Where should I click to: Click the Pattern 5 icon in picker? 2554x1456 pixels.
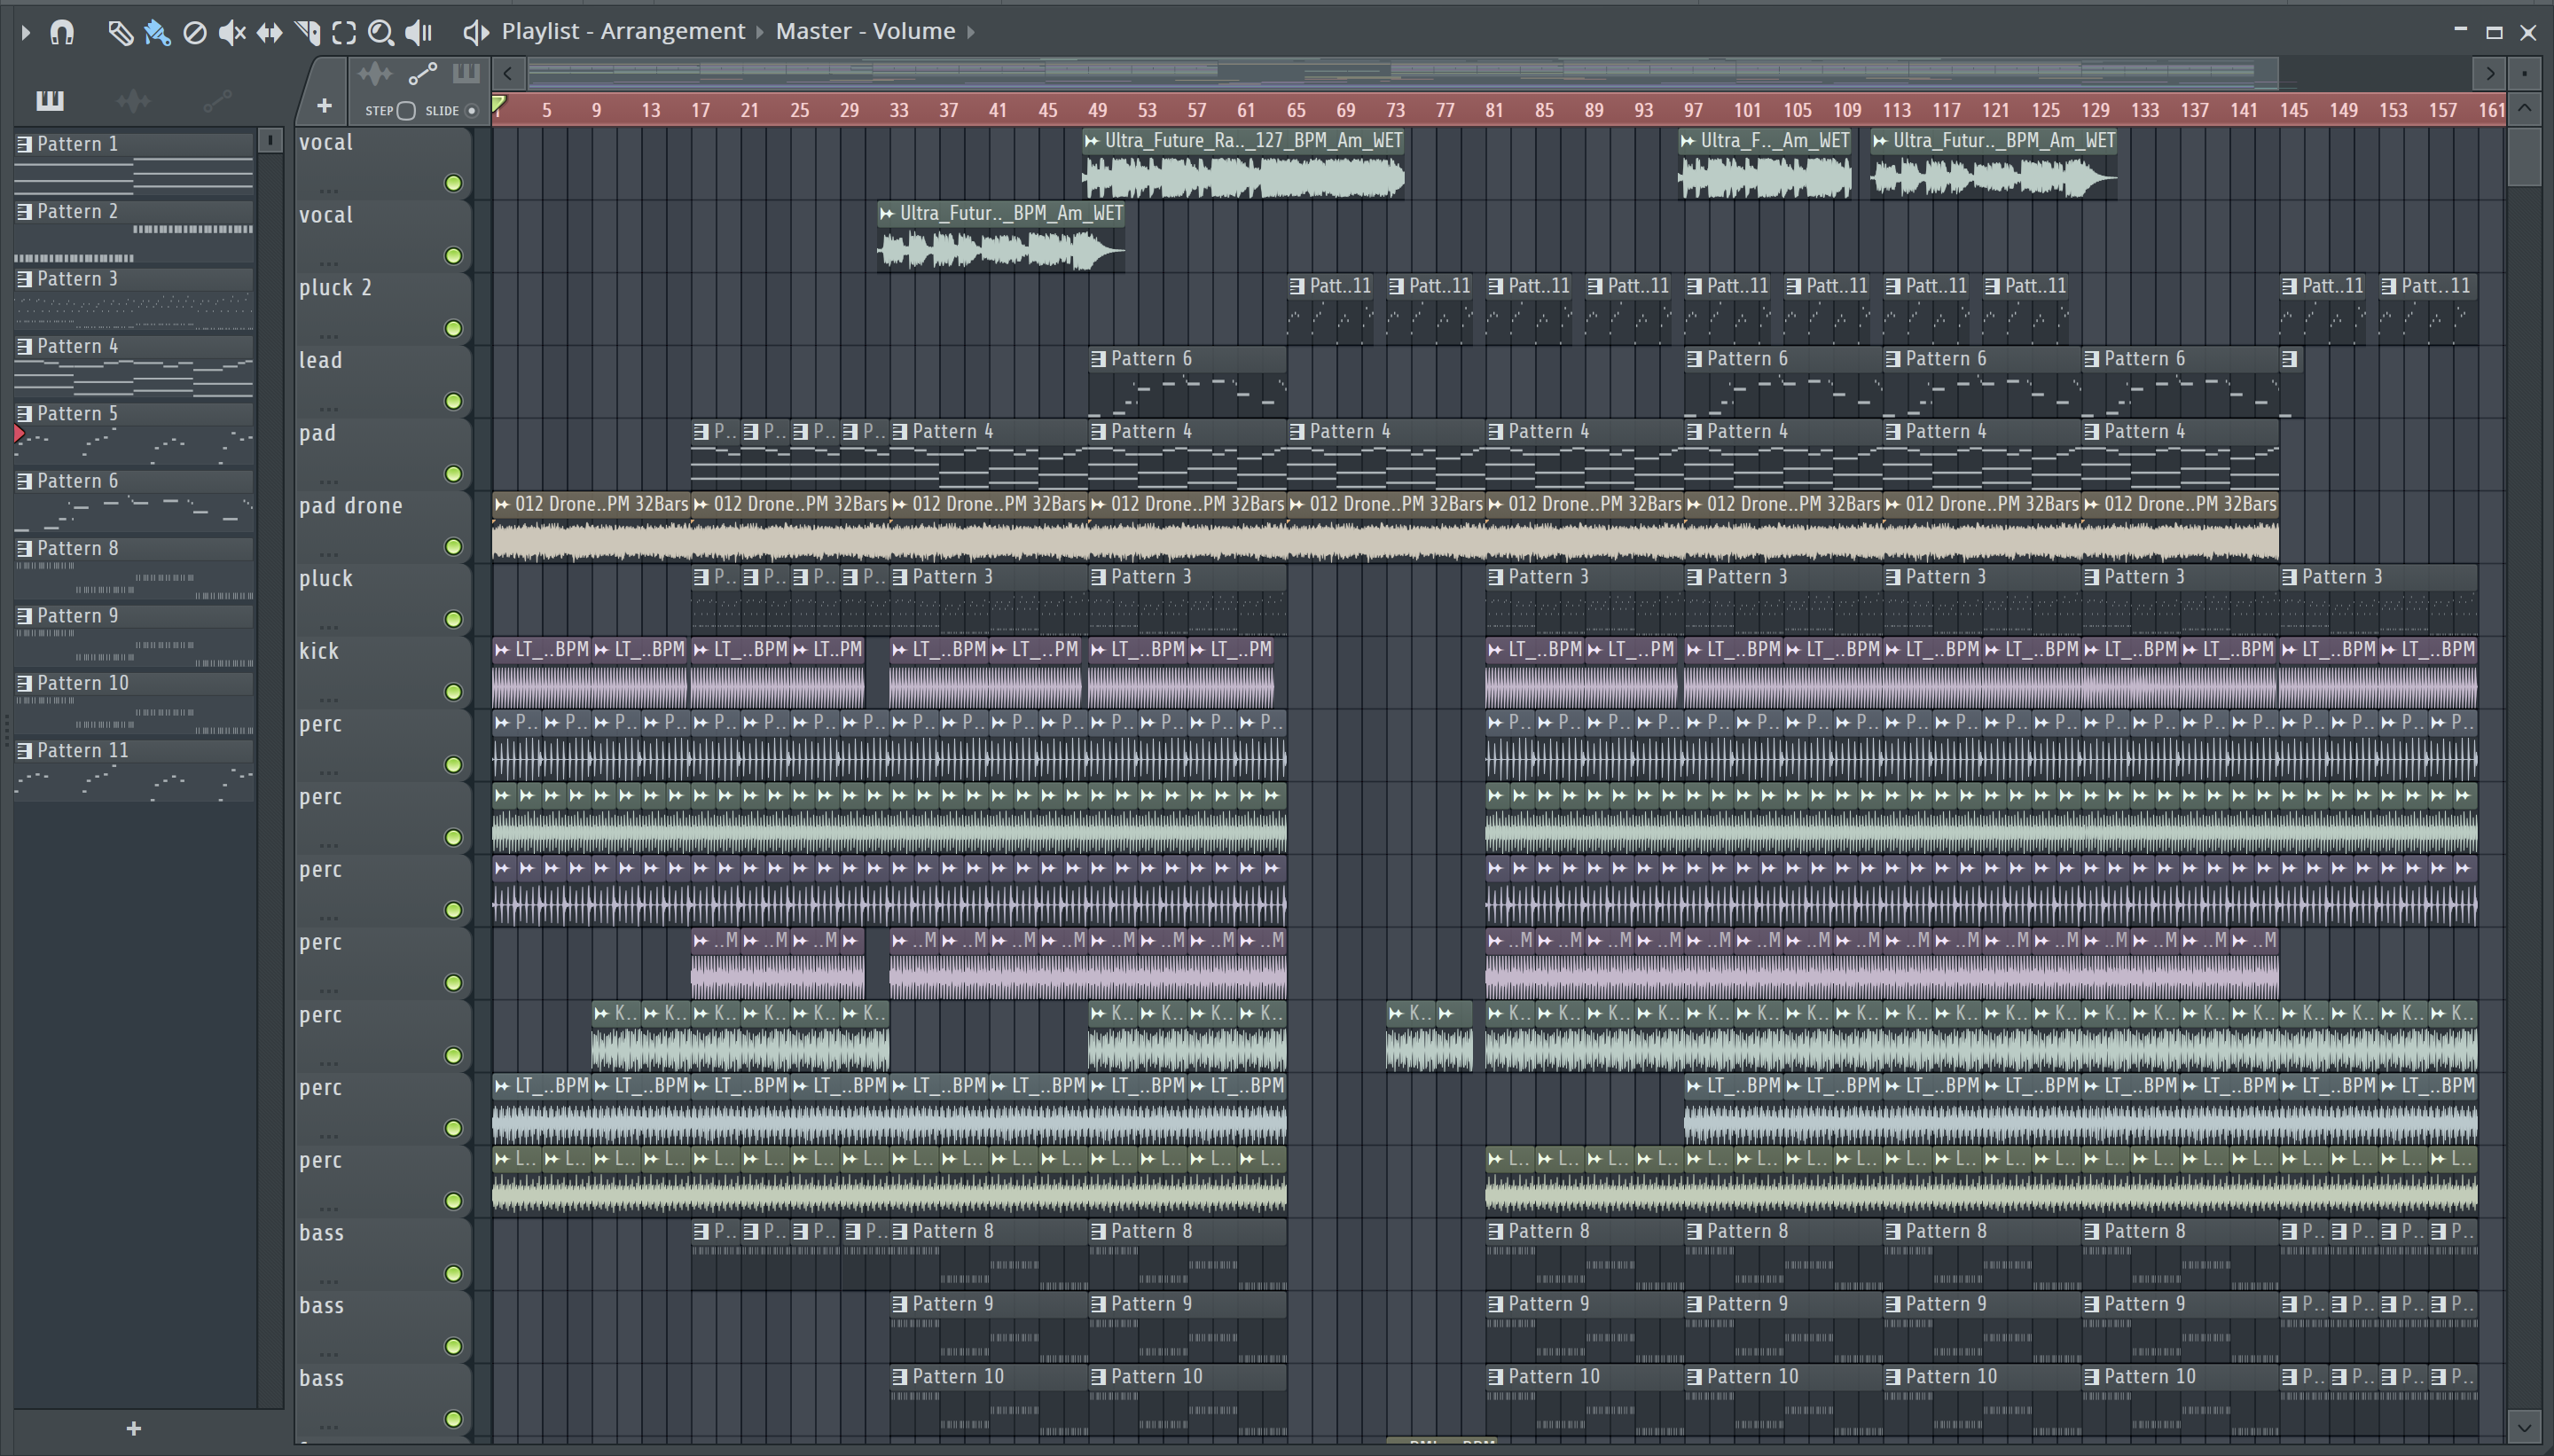click(25, 414)
